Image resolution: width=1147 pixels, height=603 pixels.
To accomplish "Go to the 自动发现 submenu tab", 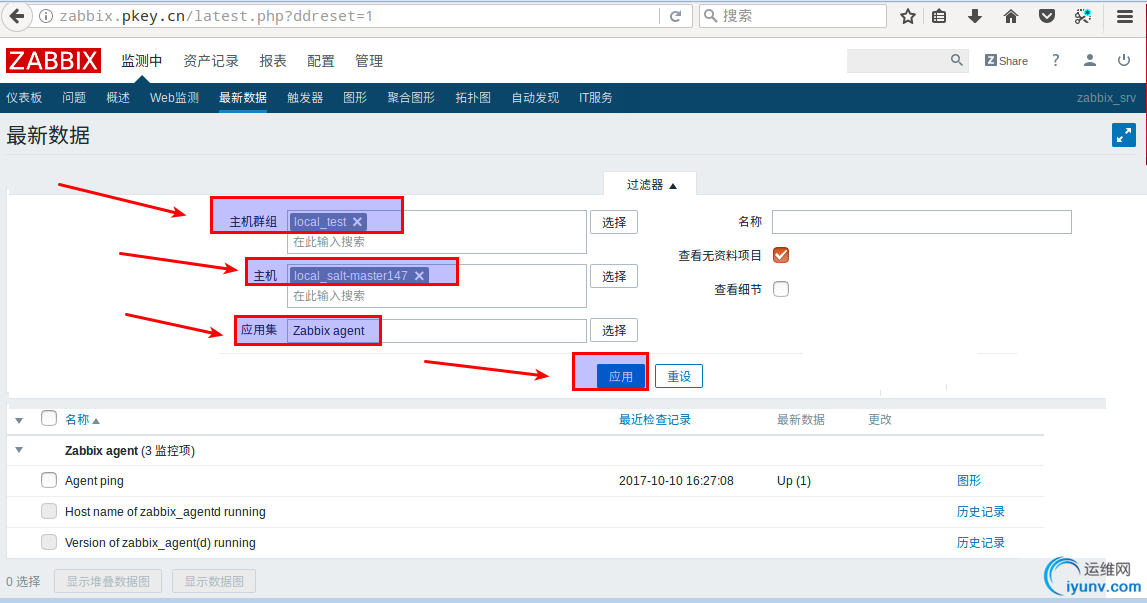I will pyautogui.click(x=535, y=97).
